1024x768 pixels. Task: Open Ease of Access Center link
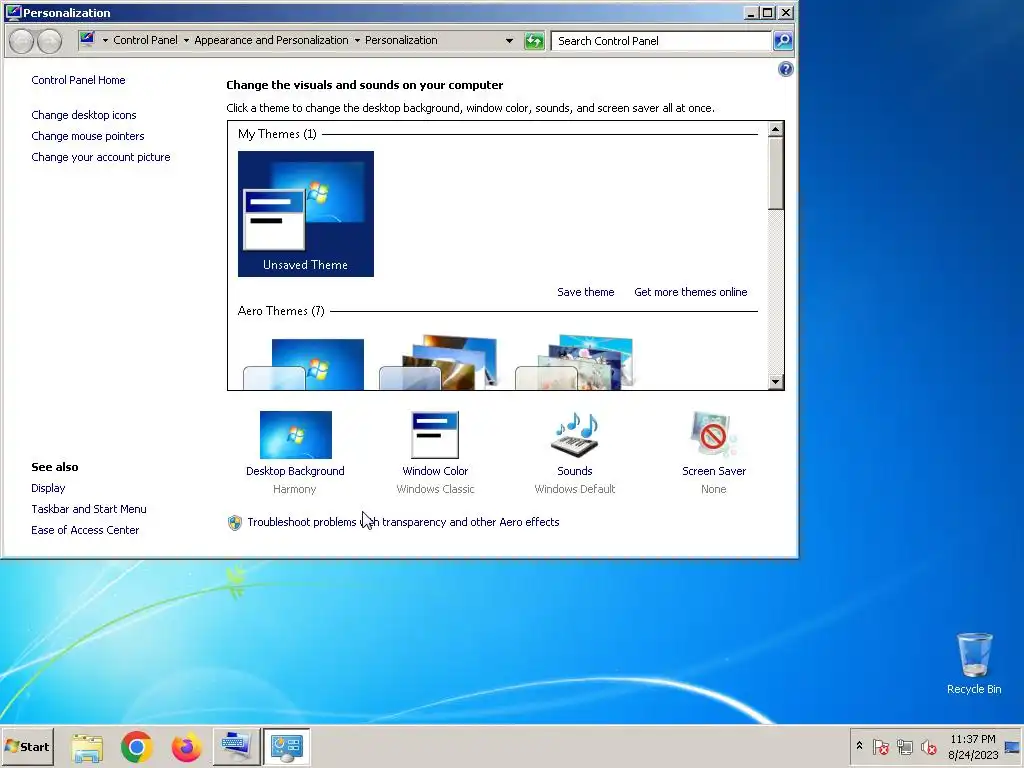[85, 530]
